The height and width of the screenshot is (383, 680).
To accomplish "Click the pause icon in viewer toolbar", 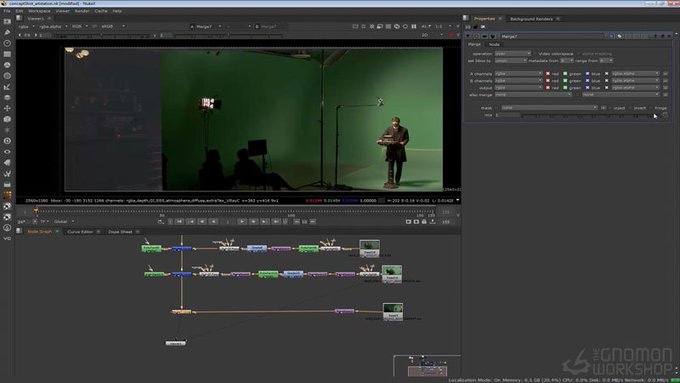I will 414,26.
